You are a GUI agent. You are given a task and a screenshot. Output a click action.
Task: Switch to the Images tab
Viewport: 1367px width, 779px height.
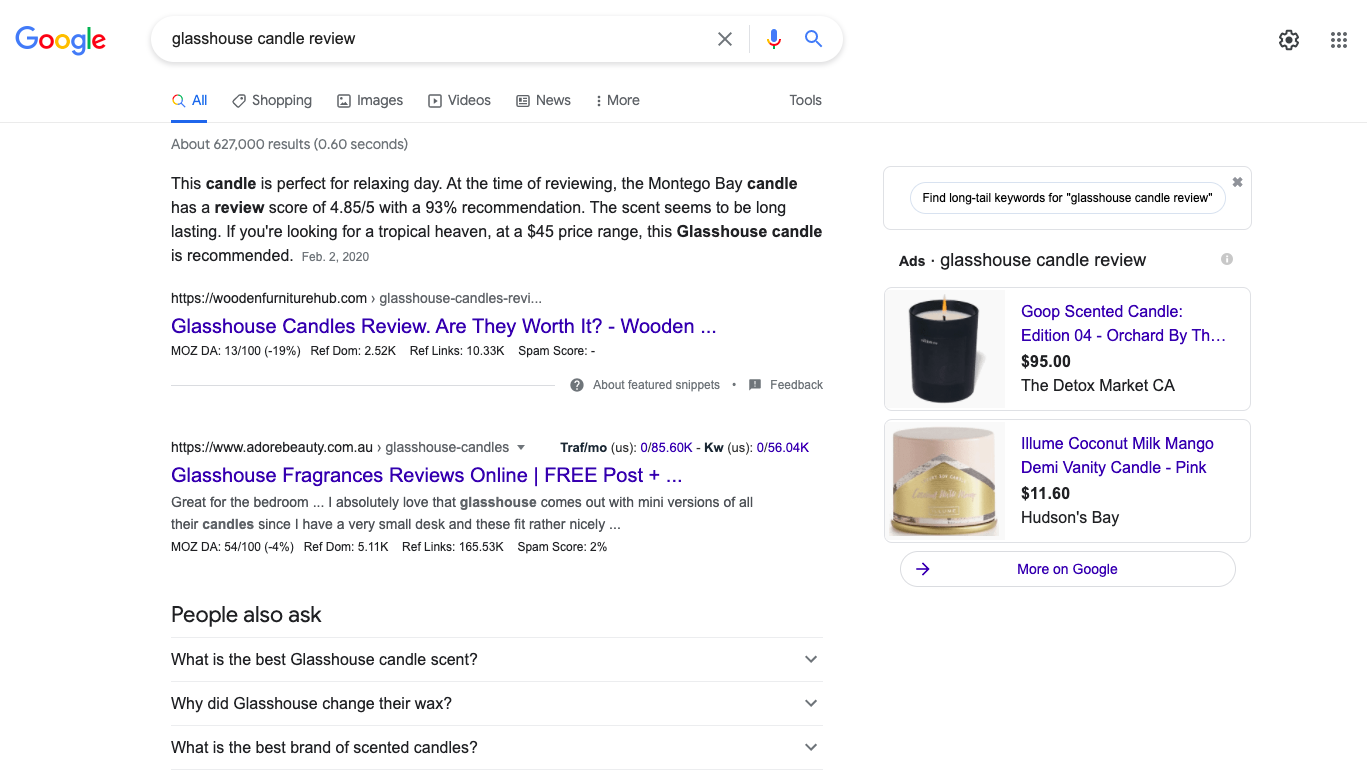coord(370,100)
